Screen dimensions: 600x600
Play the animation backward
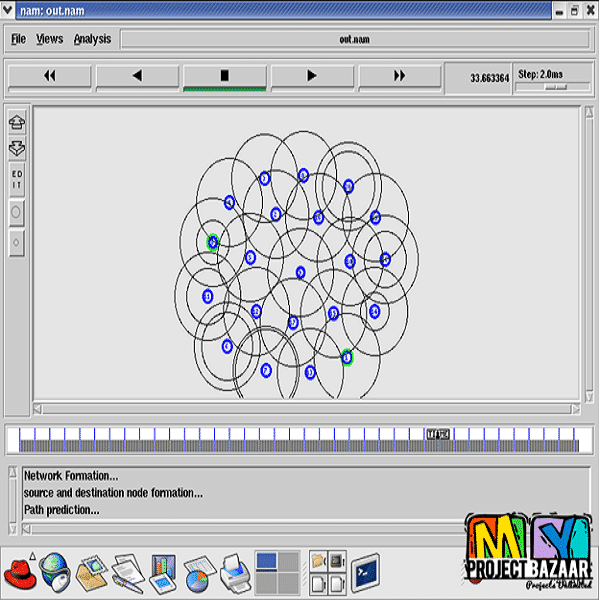click(137, 76)
